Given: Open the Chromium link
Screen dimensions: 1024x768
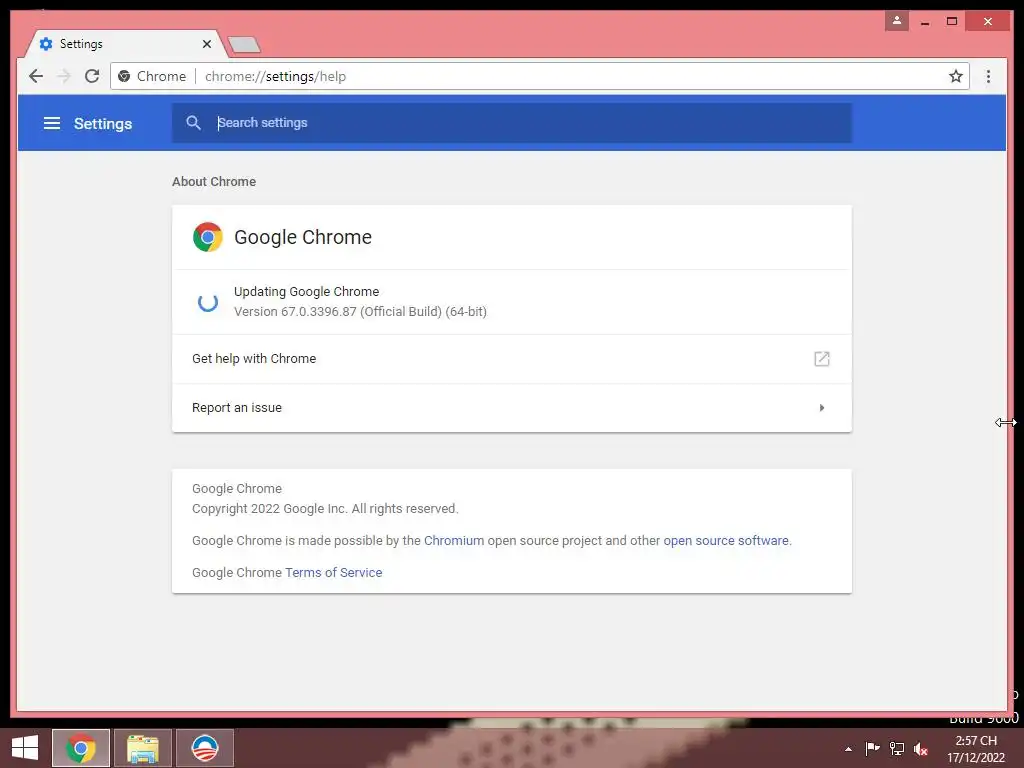Looking at the screenshot, I should click(454, 541).
